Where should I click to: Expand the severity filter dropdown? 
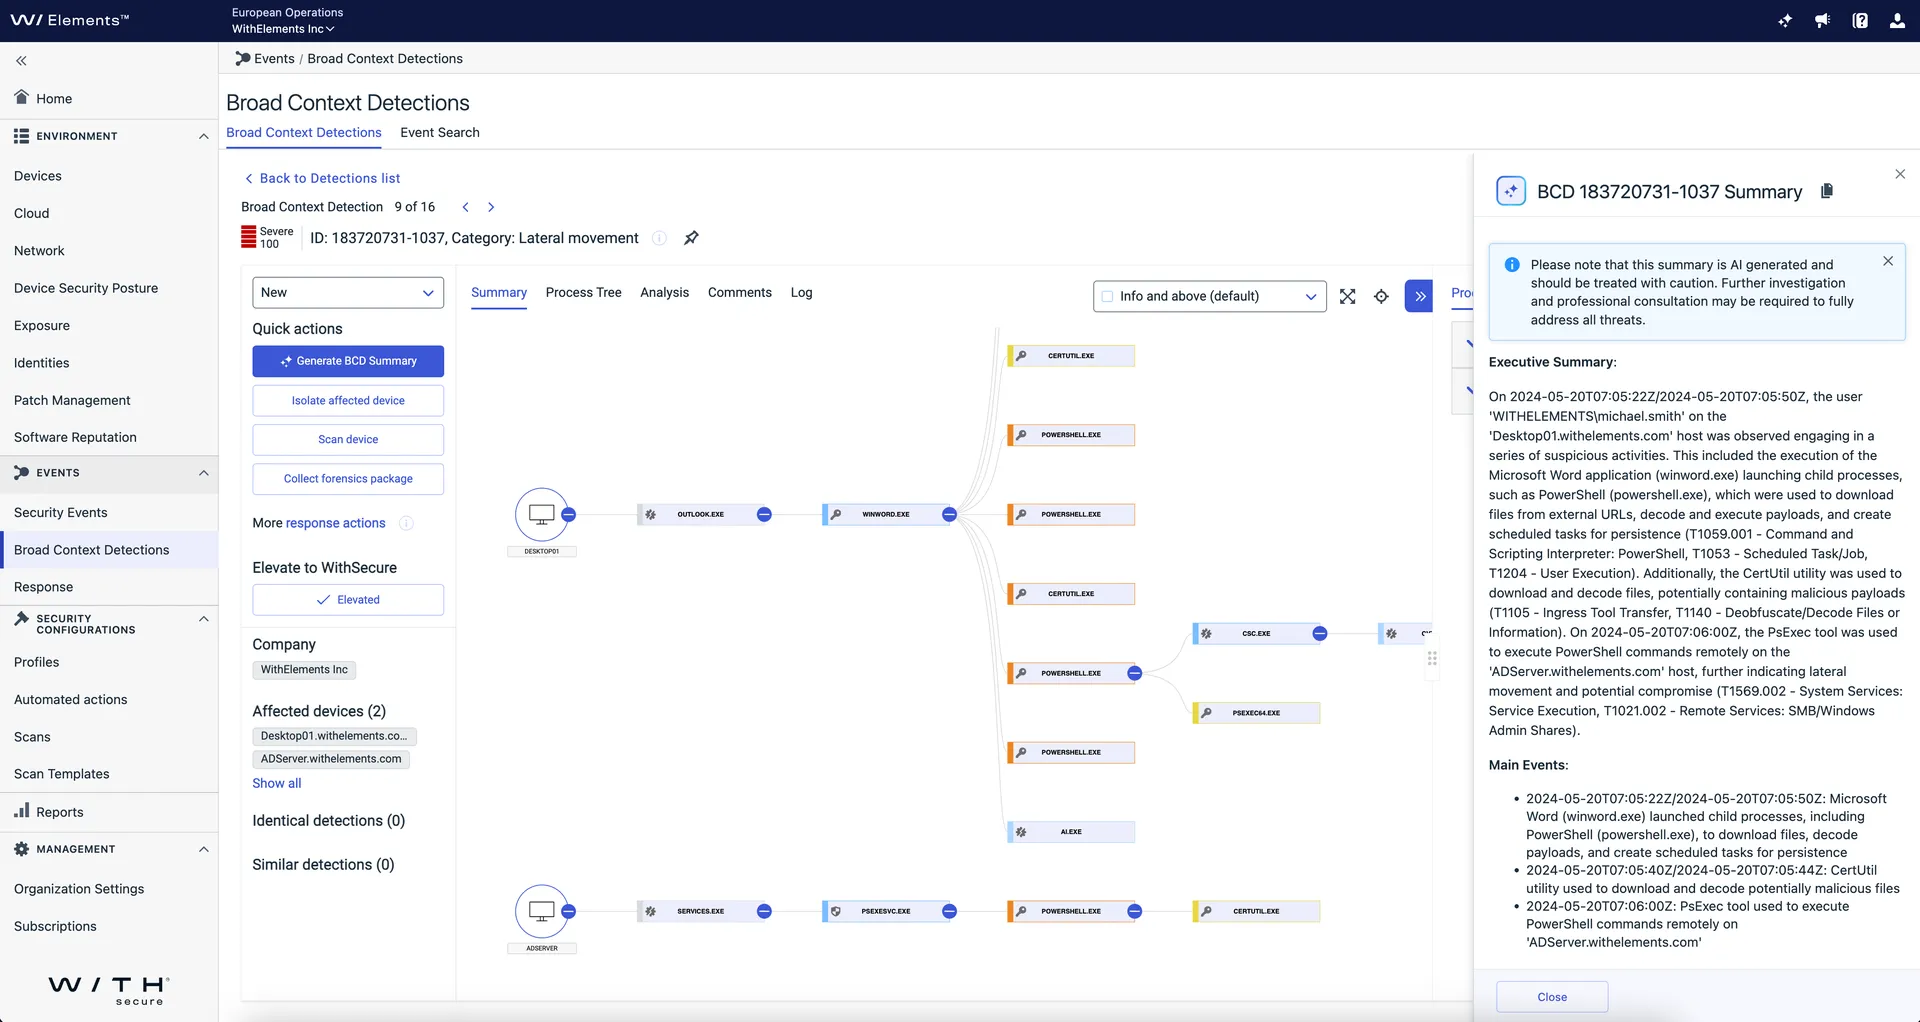coord(1310,296)
